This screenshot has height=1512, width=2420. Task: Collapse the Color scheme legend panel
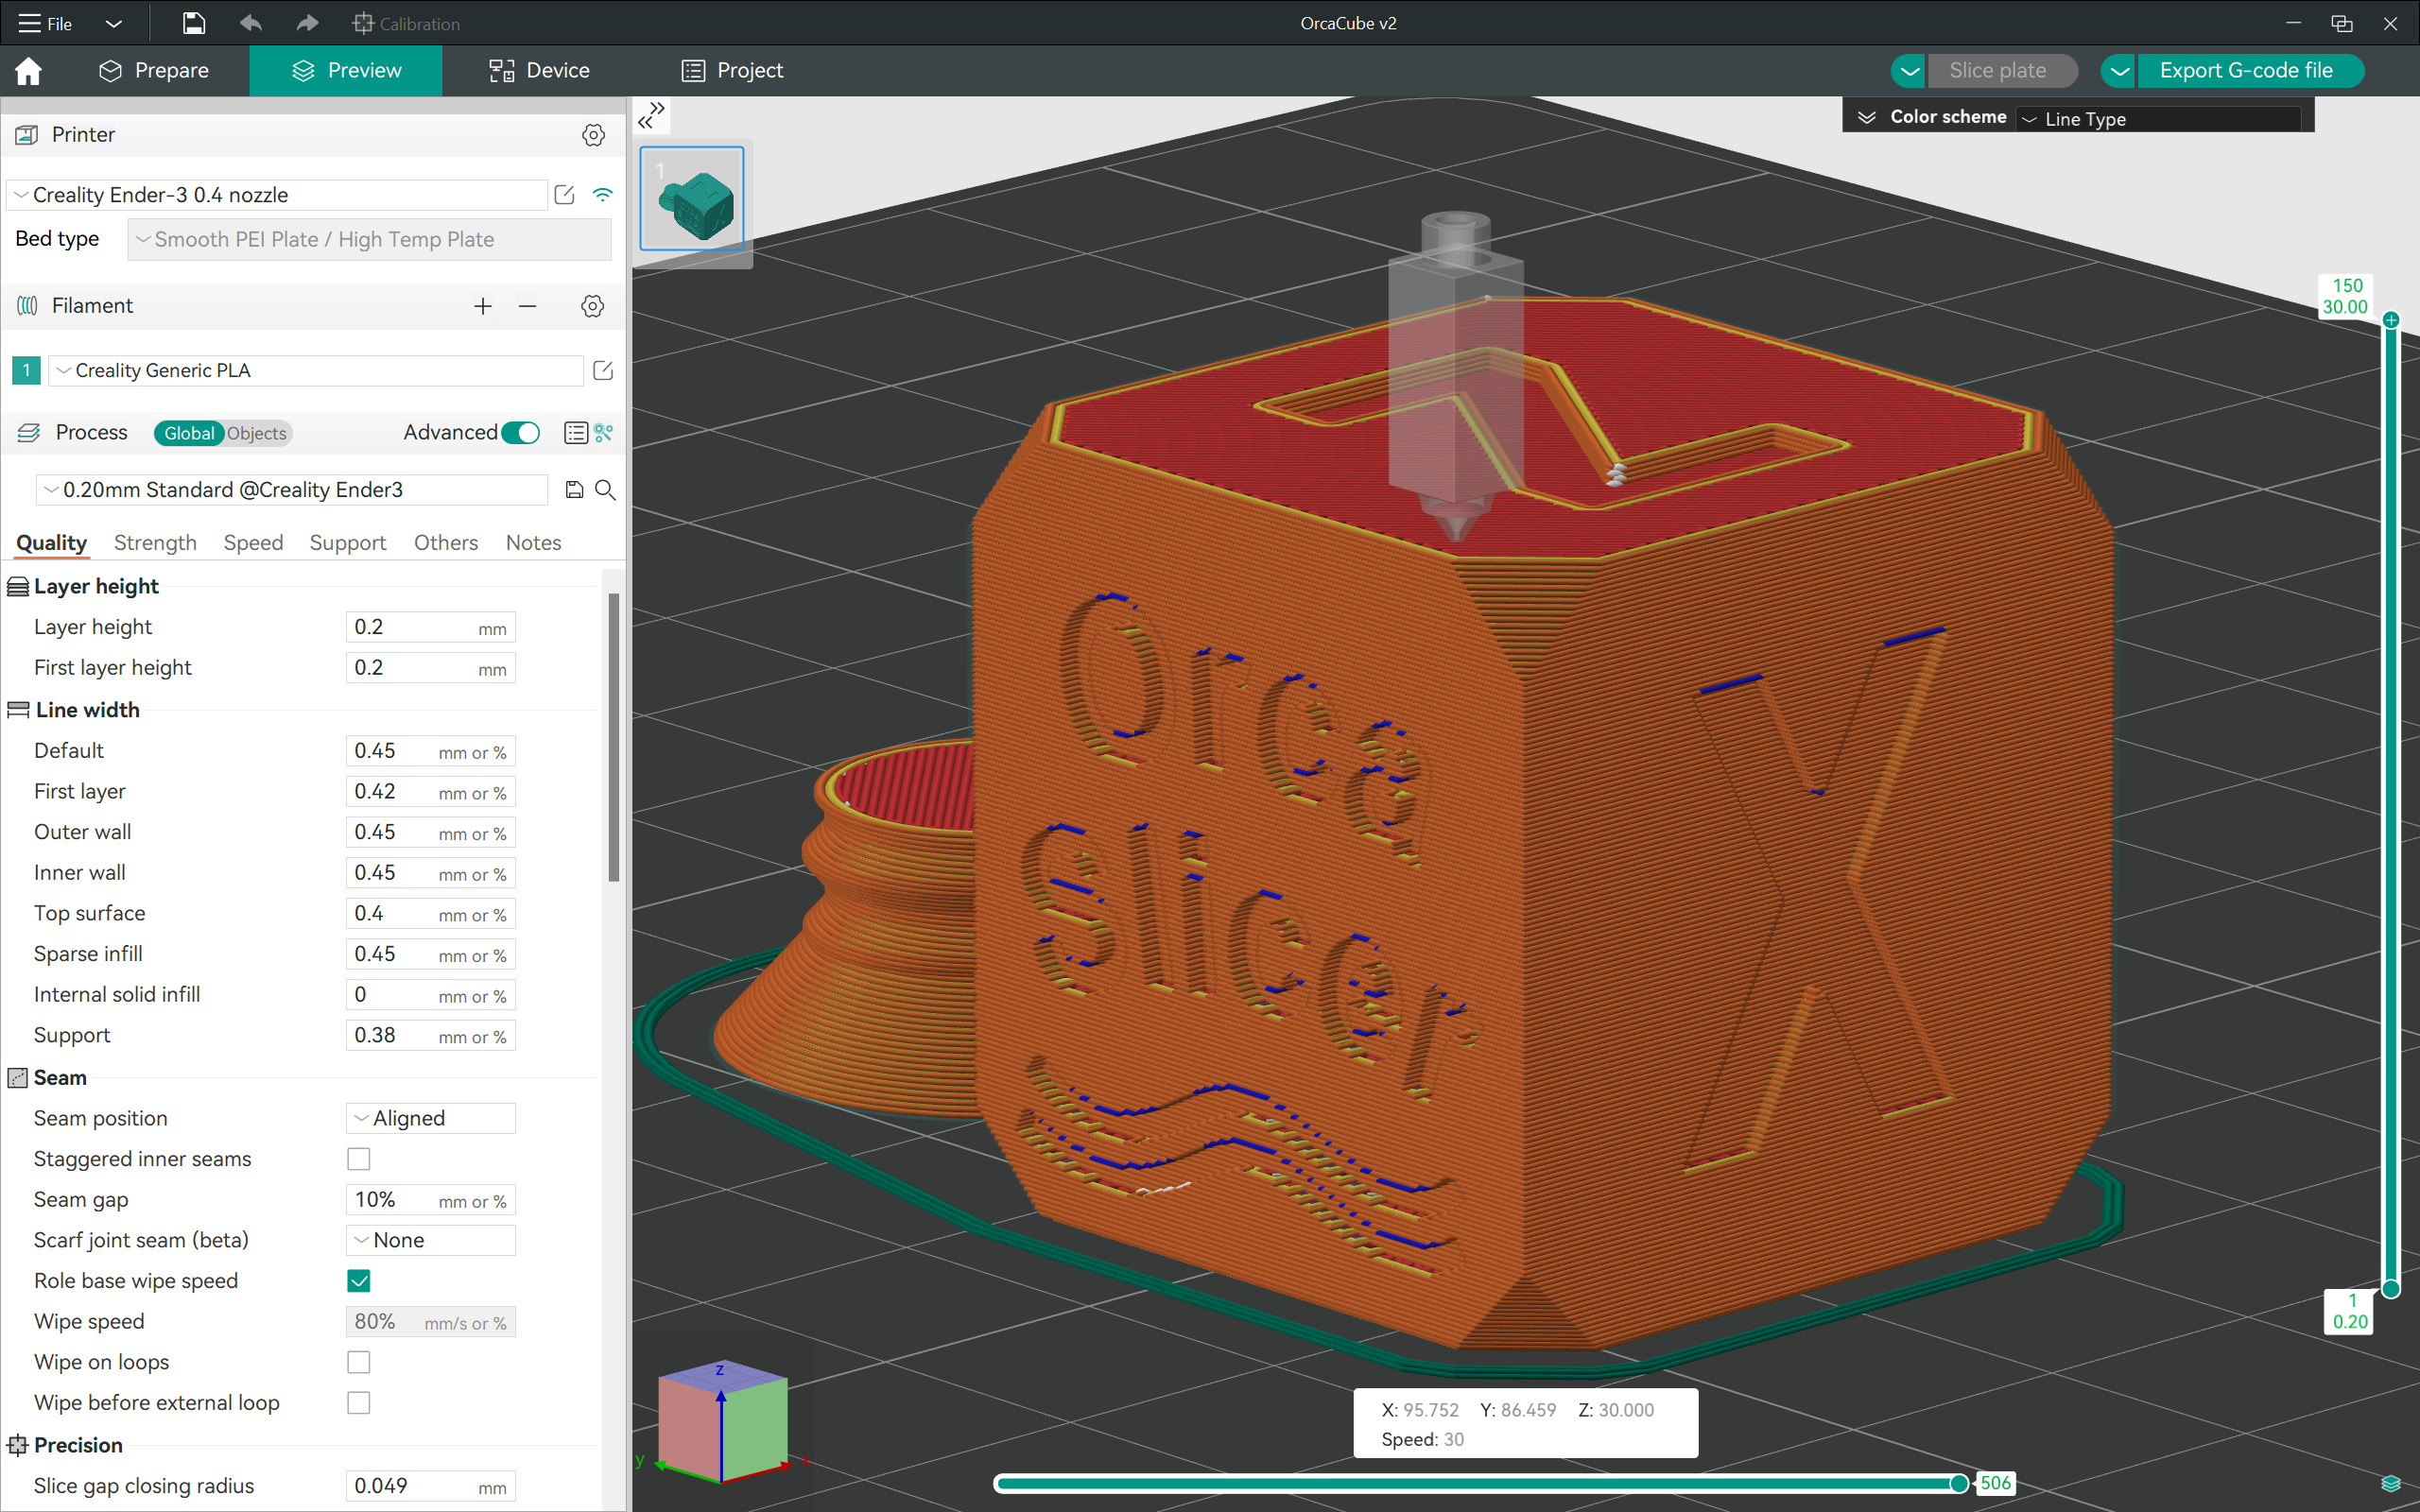pos(1866,117)
